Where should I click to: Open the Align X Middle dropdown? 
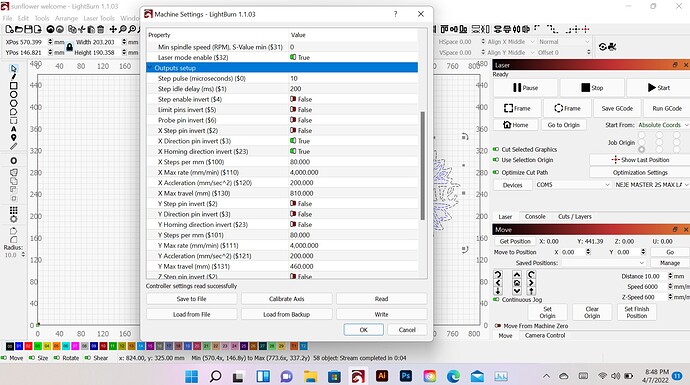pyautogui.click(x=510, y=42)
